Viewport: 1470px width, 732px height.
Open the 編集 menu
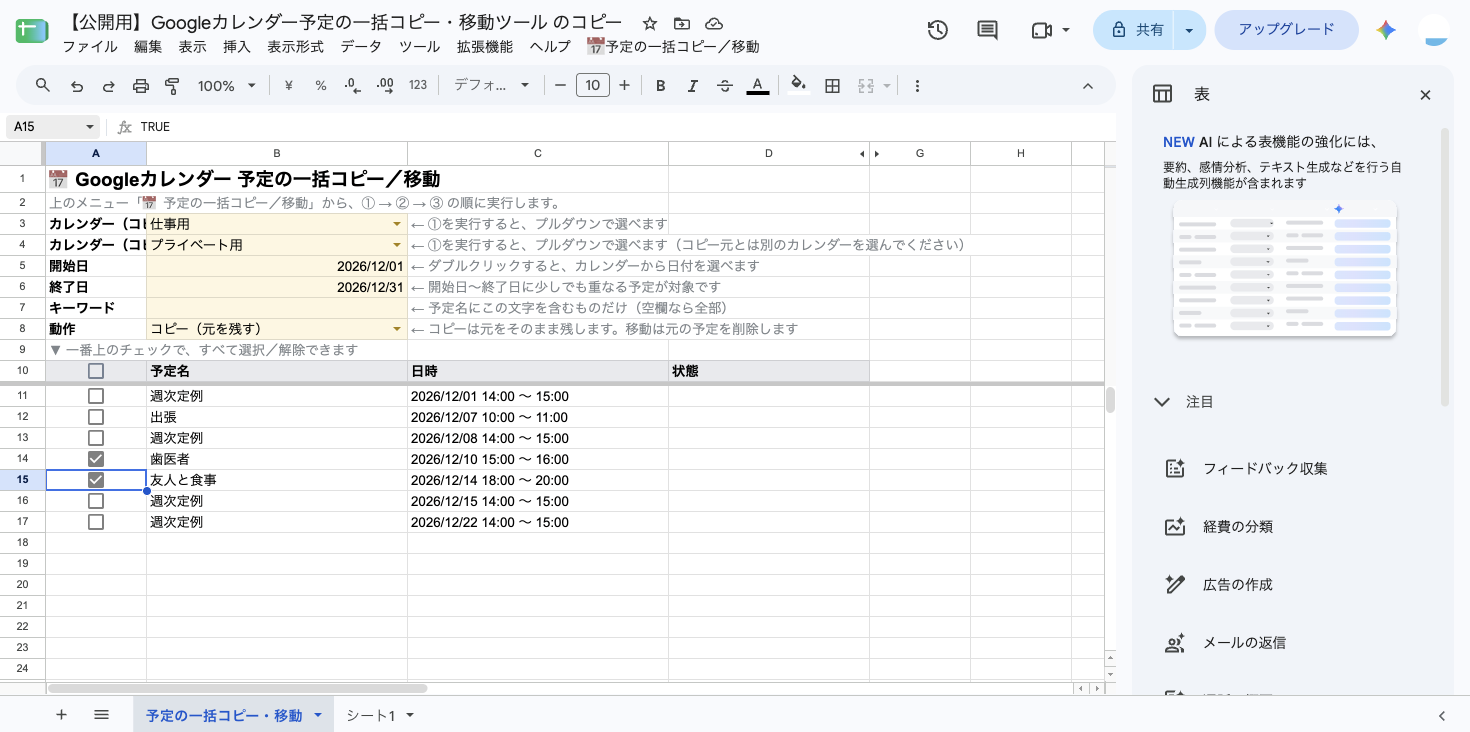148,47
